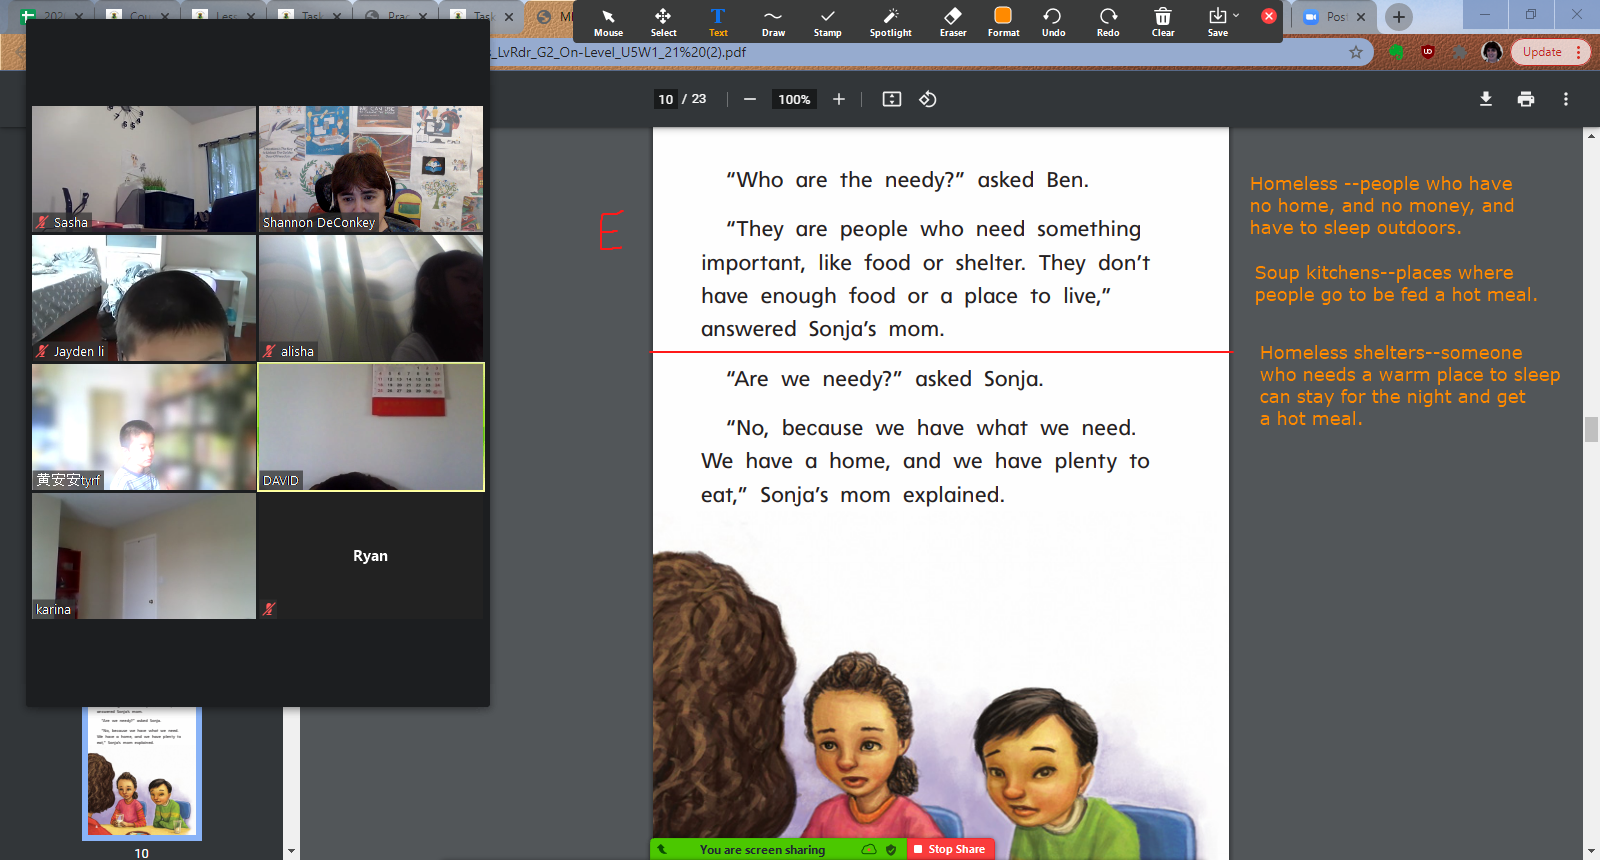Click the Homeless shelters annotation text
Image resolution: width=1600 pixels, height=860 pixels.
point(1410,386)
